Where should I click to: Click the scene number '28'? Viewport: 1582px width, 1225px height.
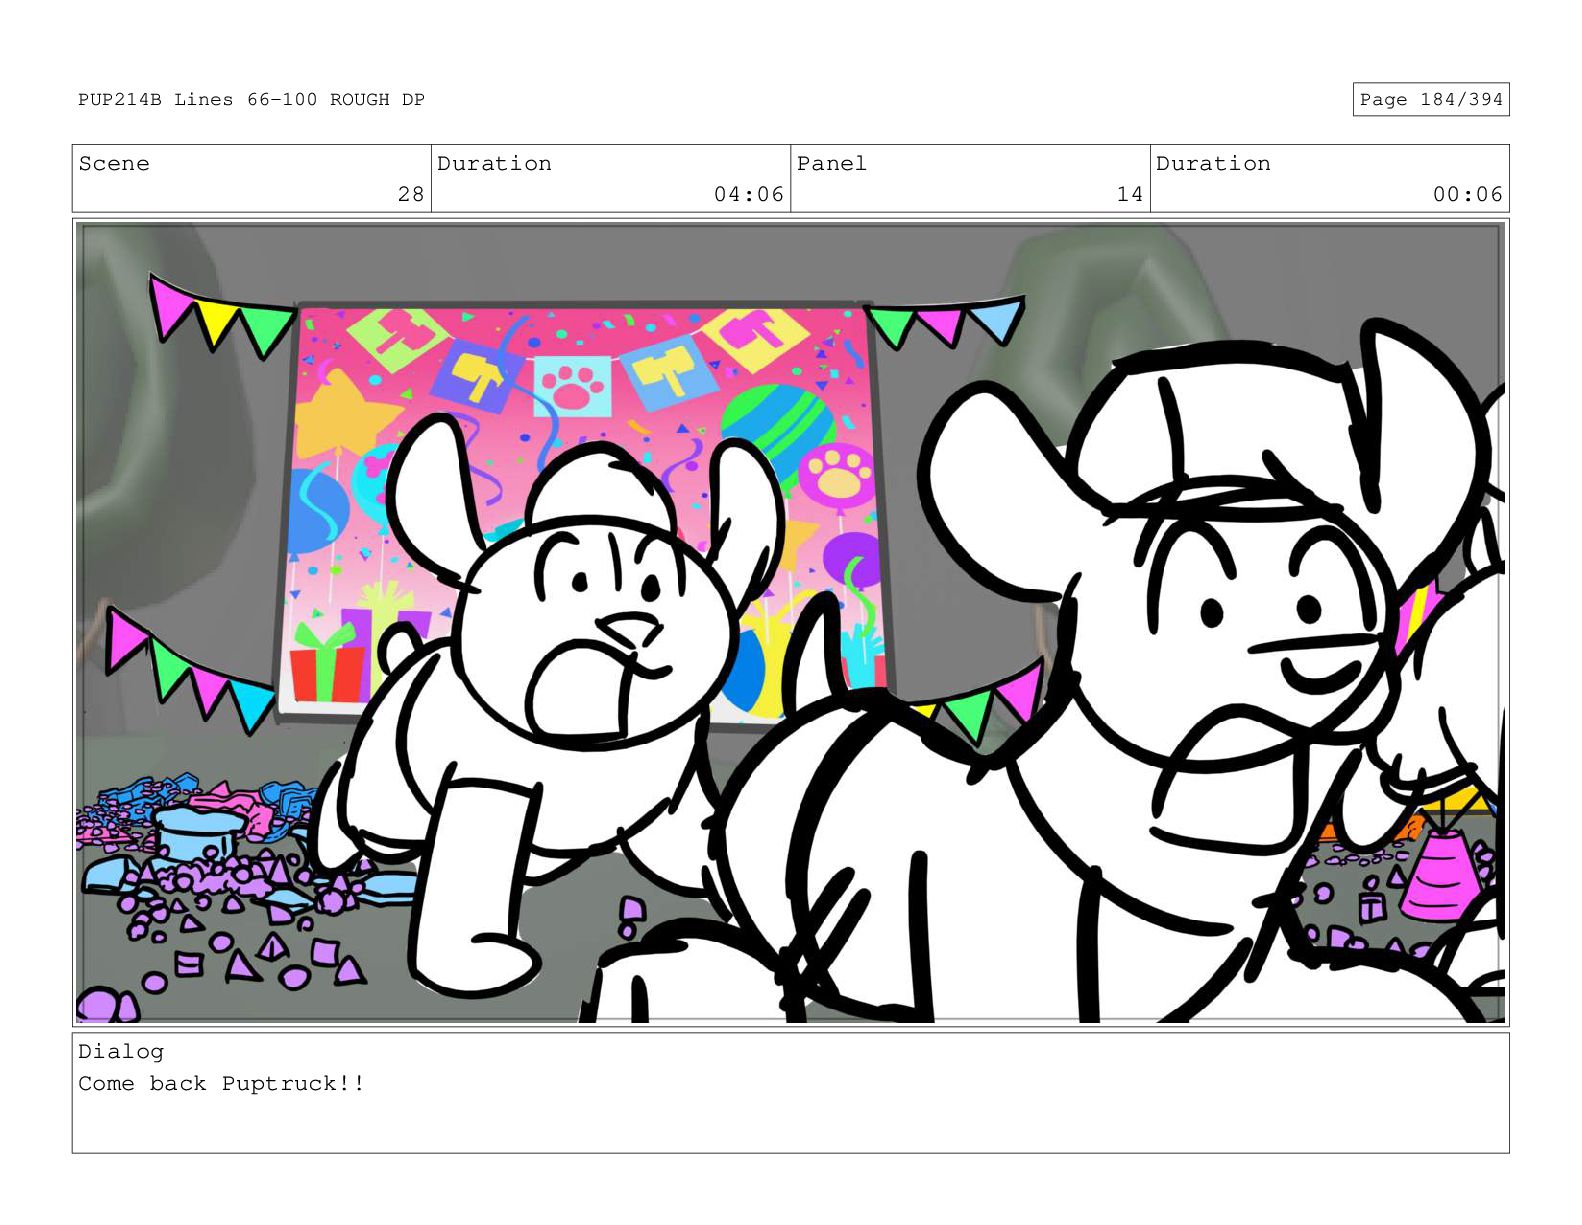(411, 194)
